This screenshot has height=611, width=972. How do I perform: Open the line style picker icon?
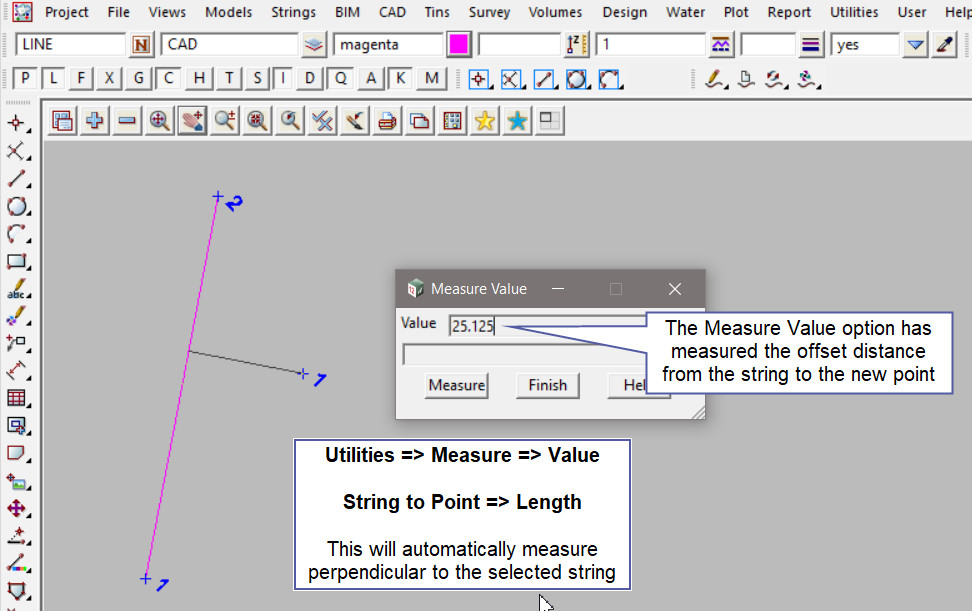pyautogui.click(x=811, y=45)
